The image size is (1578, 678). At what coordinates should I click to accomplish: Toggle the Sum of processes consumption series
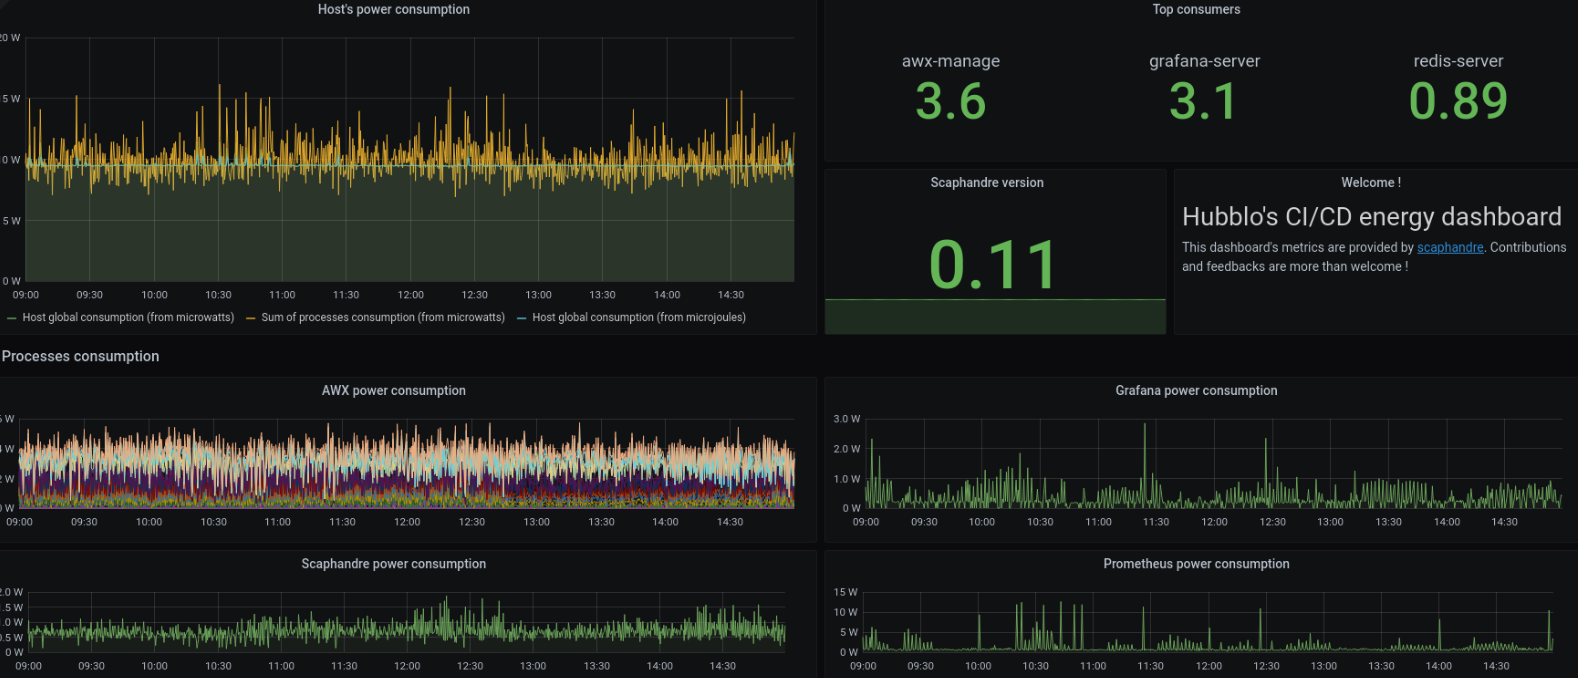tap(383, 317)
